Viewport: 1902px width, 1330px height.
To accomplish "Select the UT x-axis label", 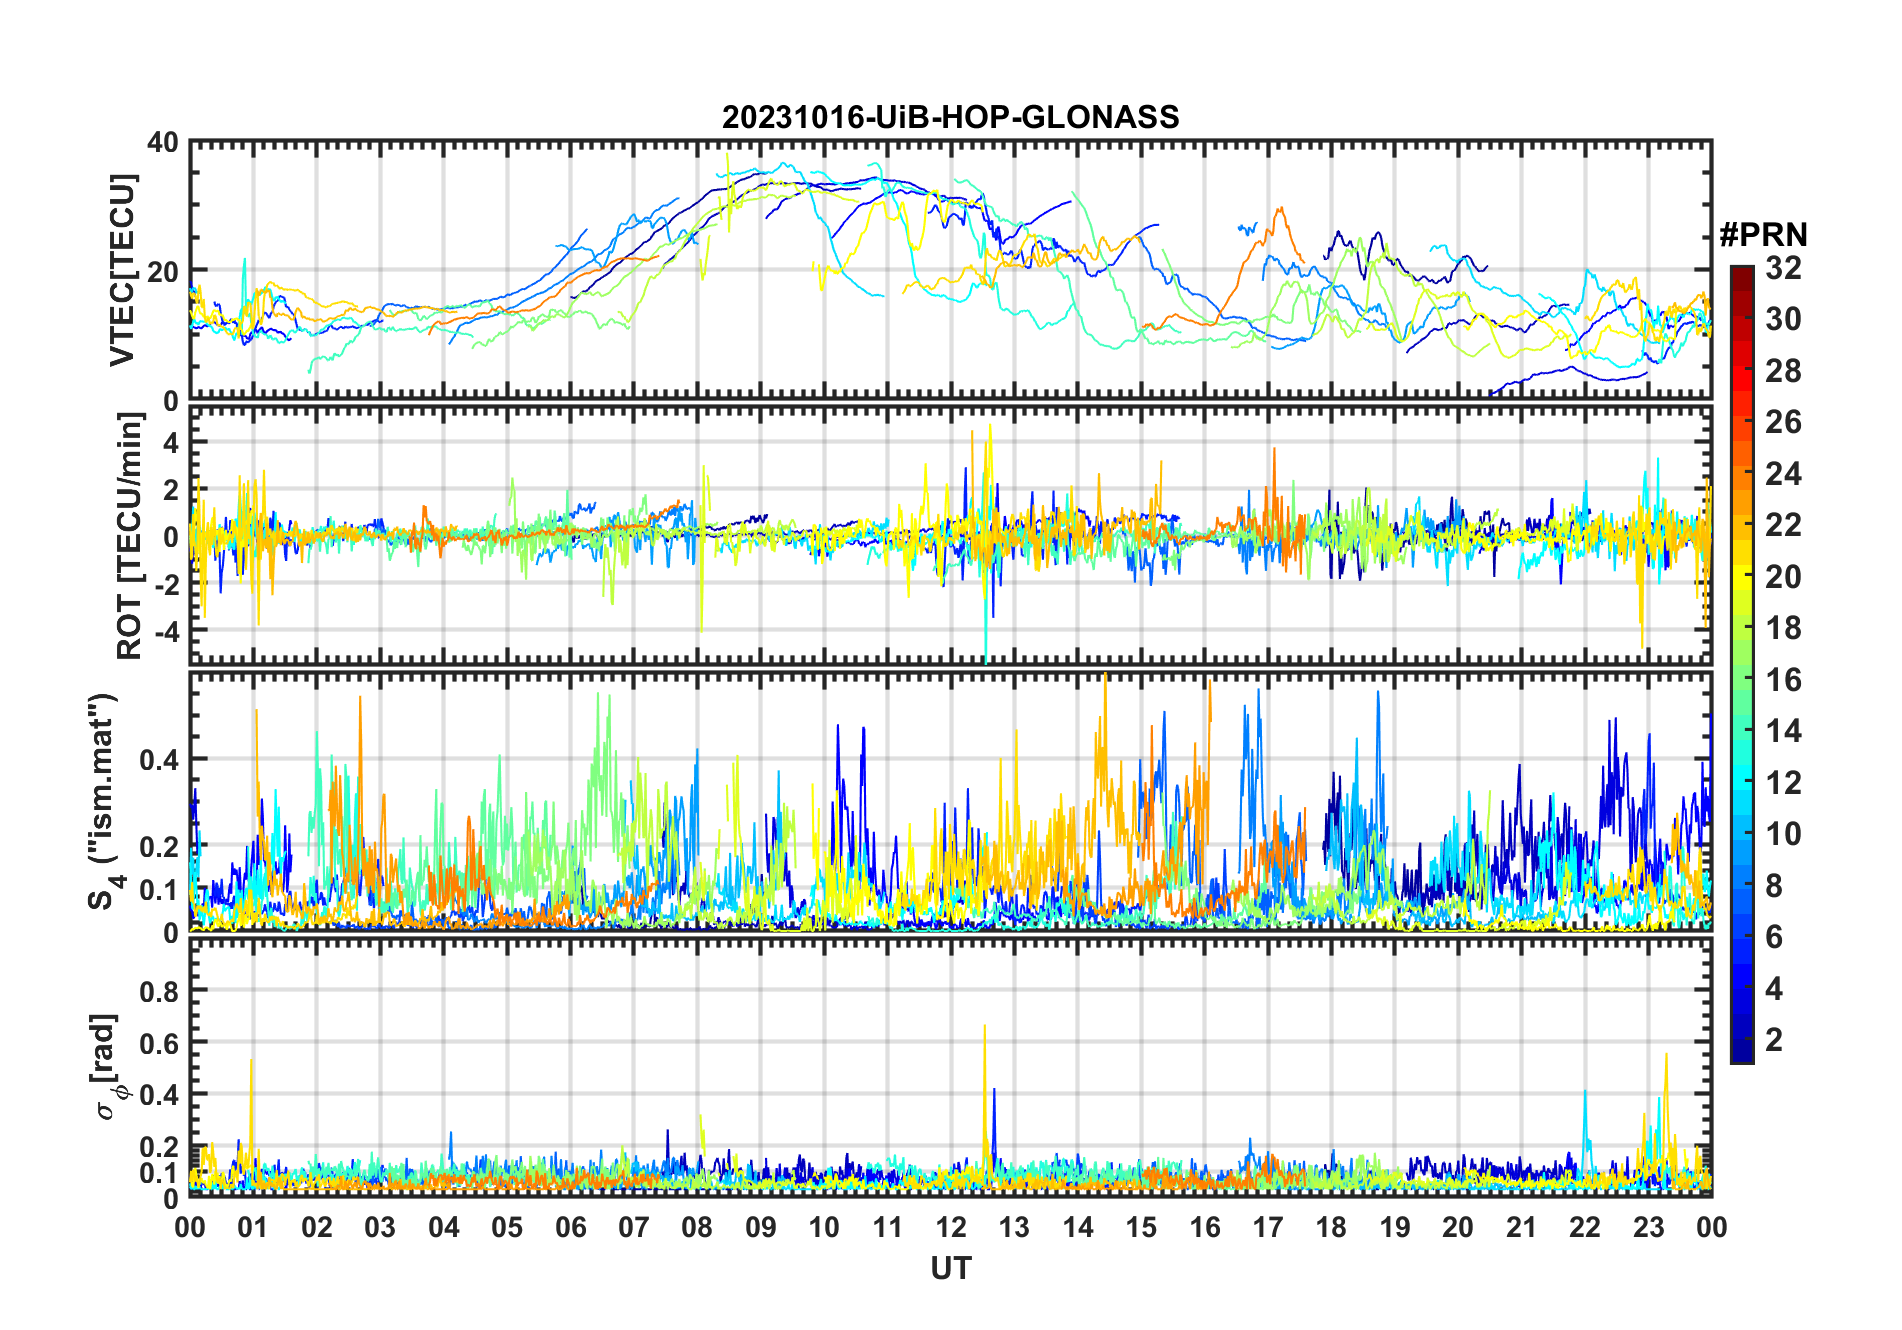I will (x=951, y=1268).
